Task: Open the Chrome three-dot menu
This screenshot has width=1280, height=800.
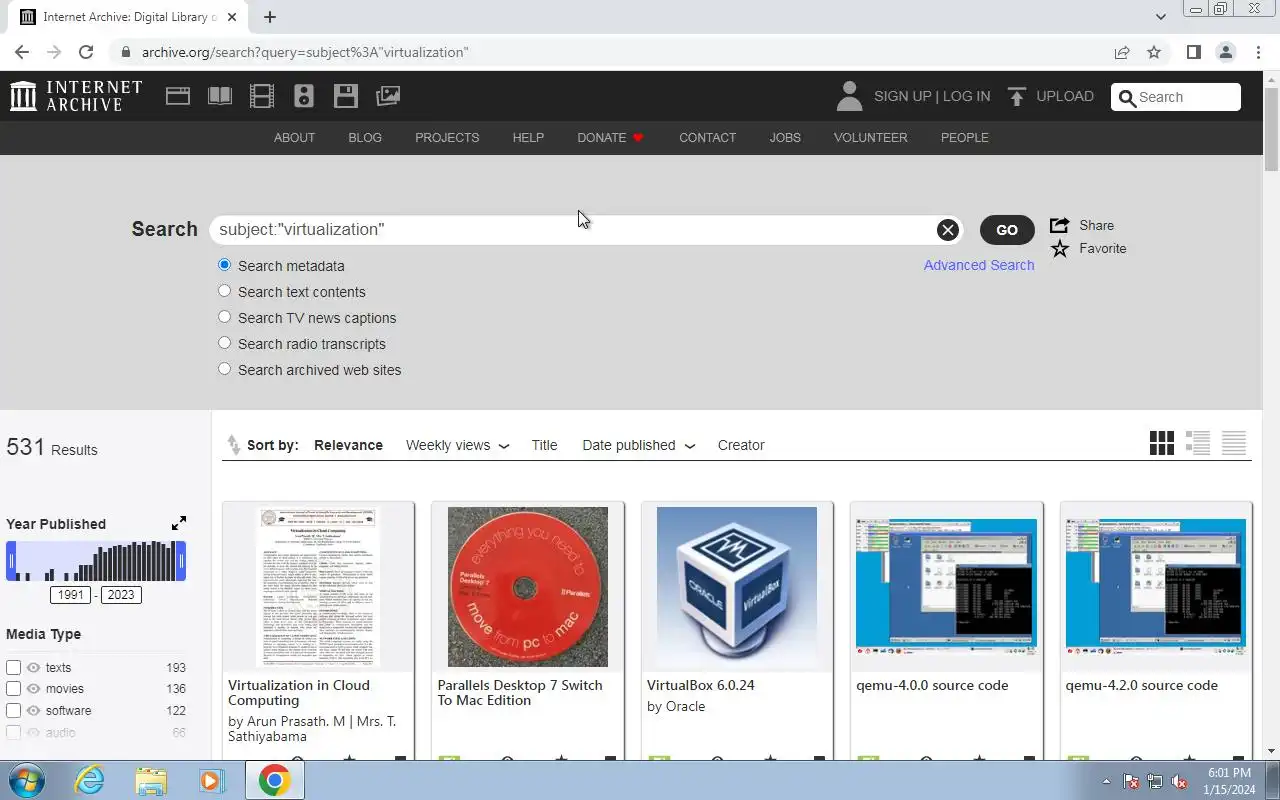Action: (x=1258, y=52)
